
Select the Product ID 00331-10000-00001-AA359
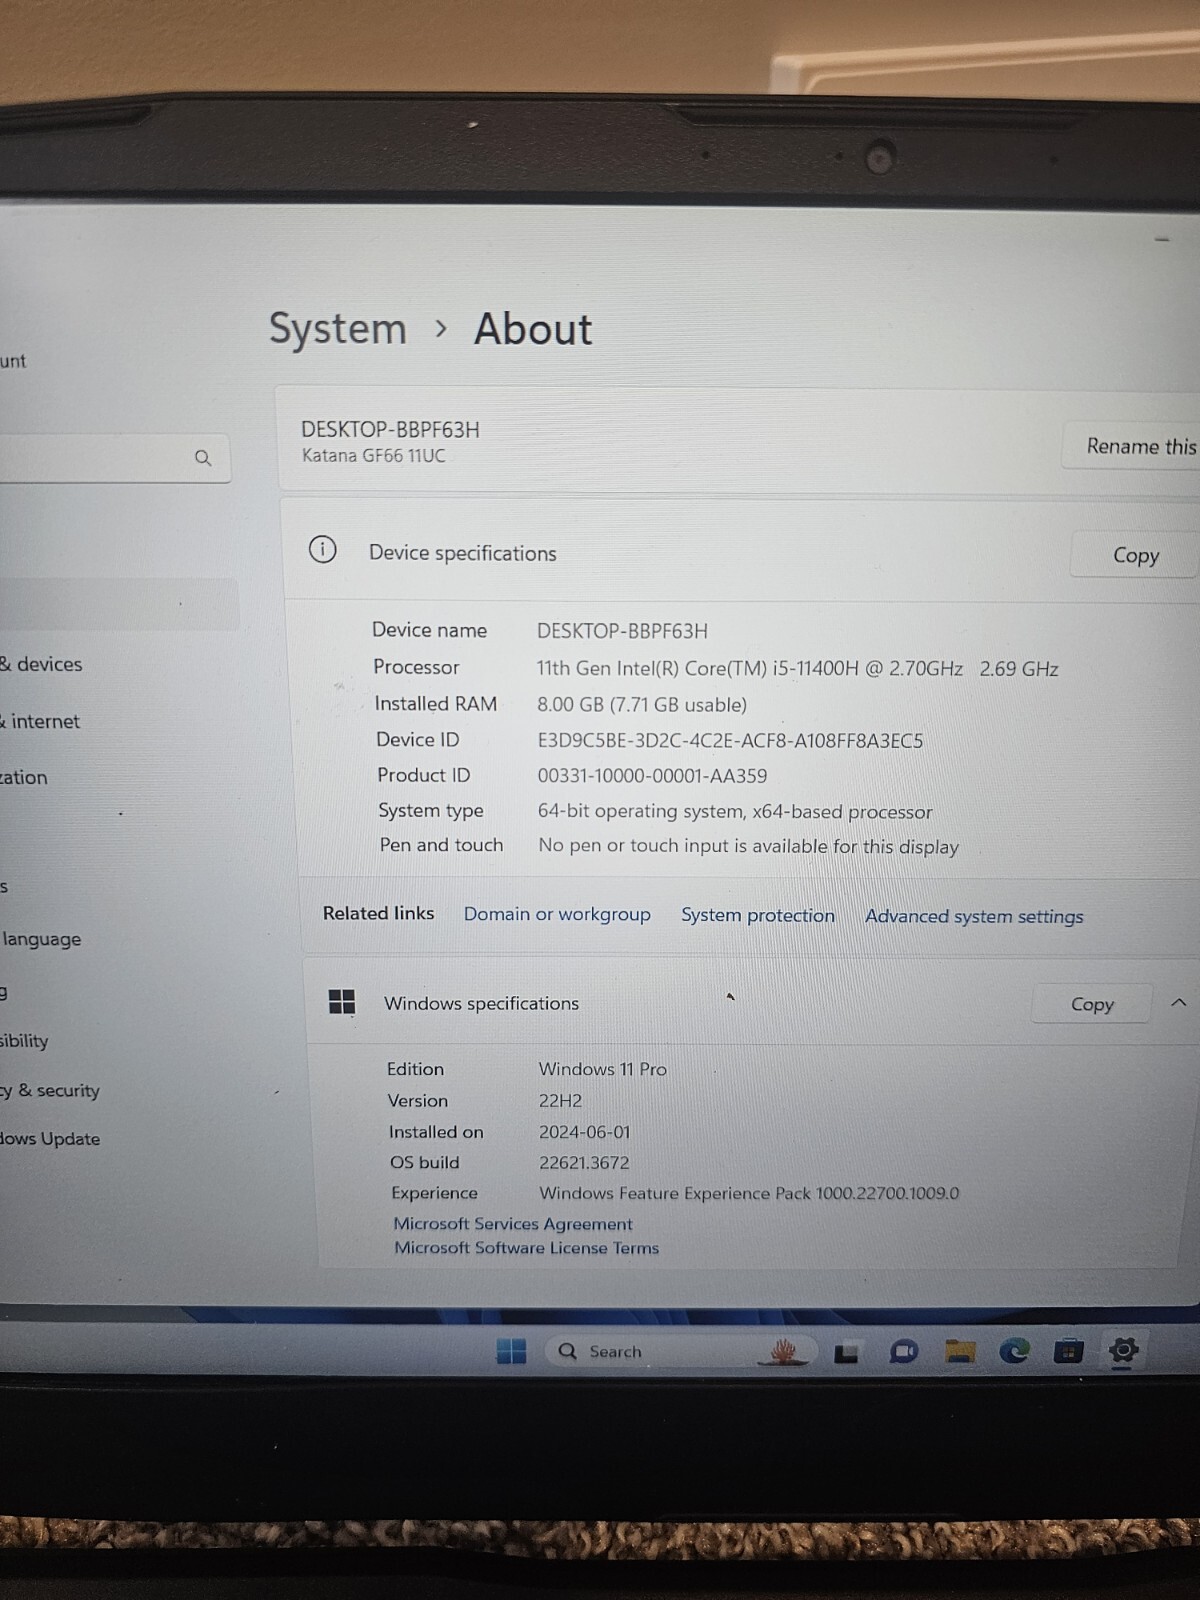tap(652, 776)
